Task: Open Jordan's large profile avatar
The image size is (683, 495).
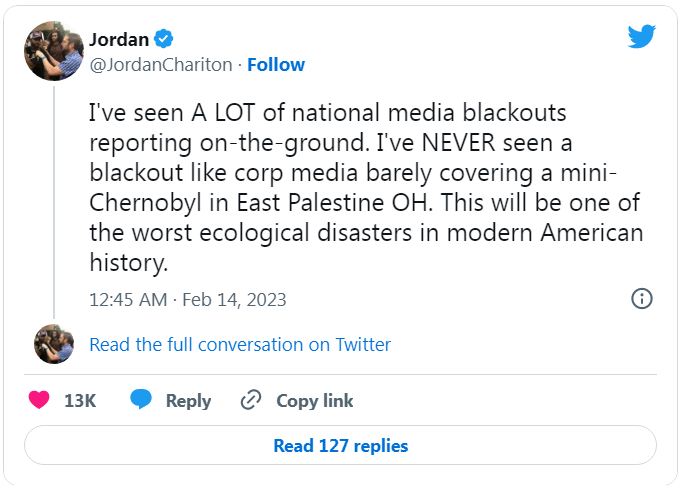Action: click(54, 52)
